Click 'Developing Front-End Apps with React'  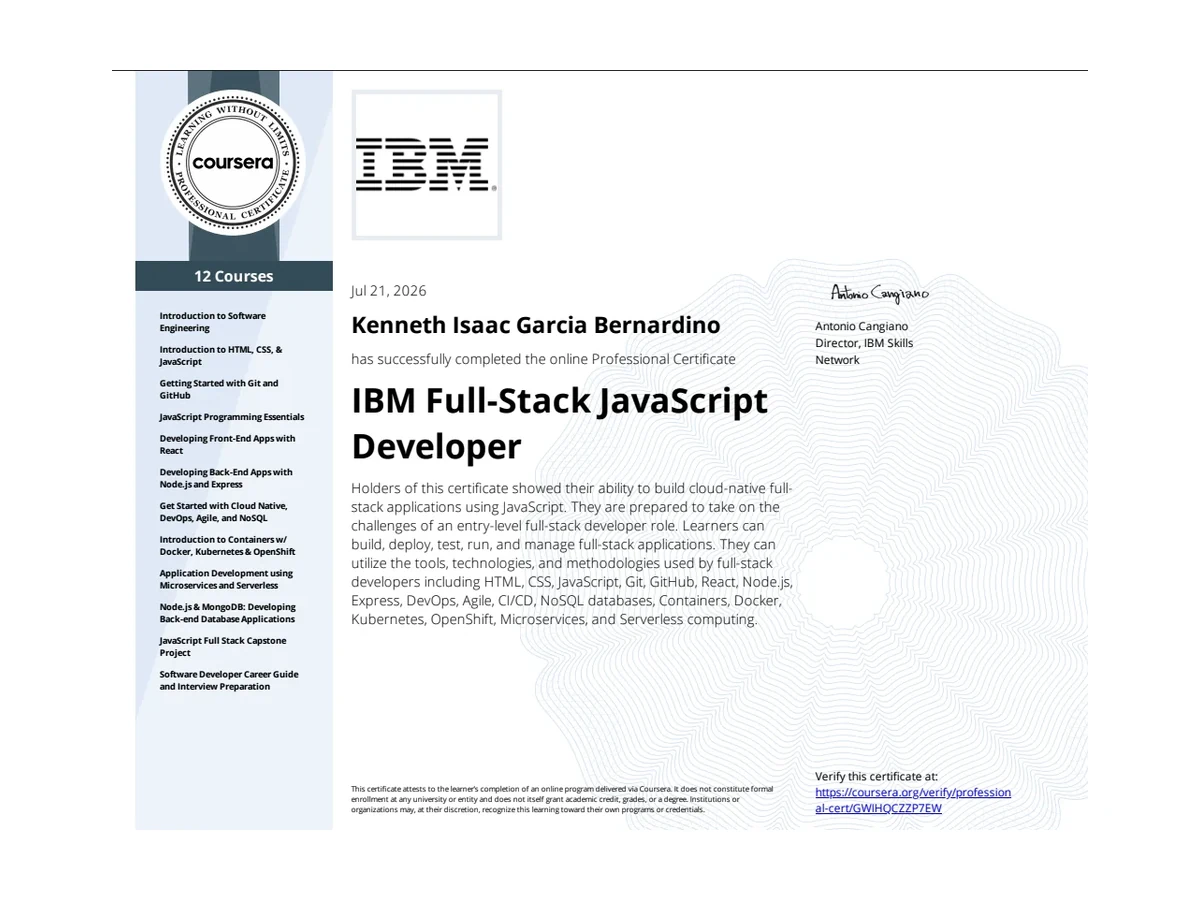pyautogui.click(x=228, y=444)
